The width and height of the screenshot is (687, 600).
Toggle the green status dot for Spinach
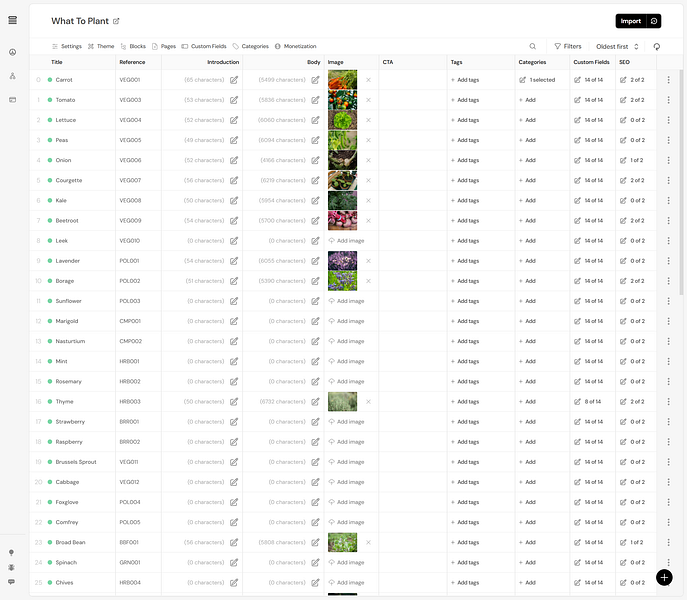pos(50,562)
